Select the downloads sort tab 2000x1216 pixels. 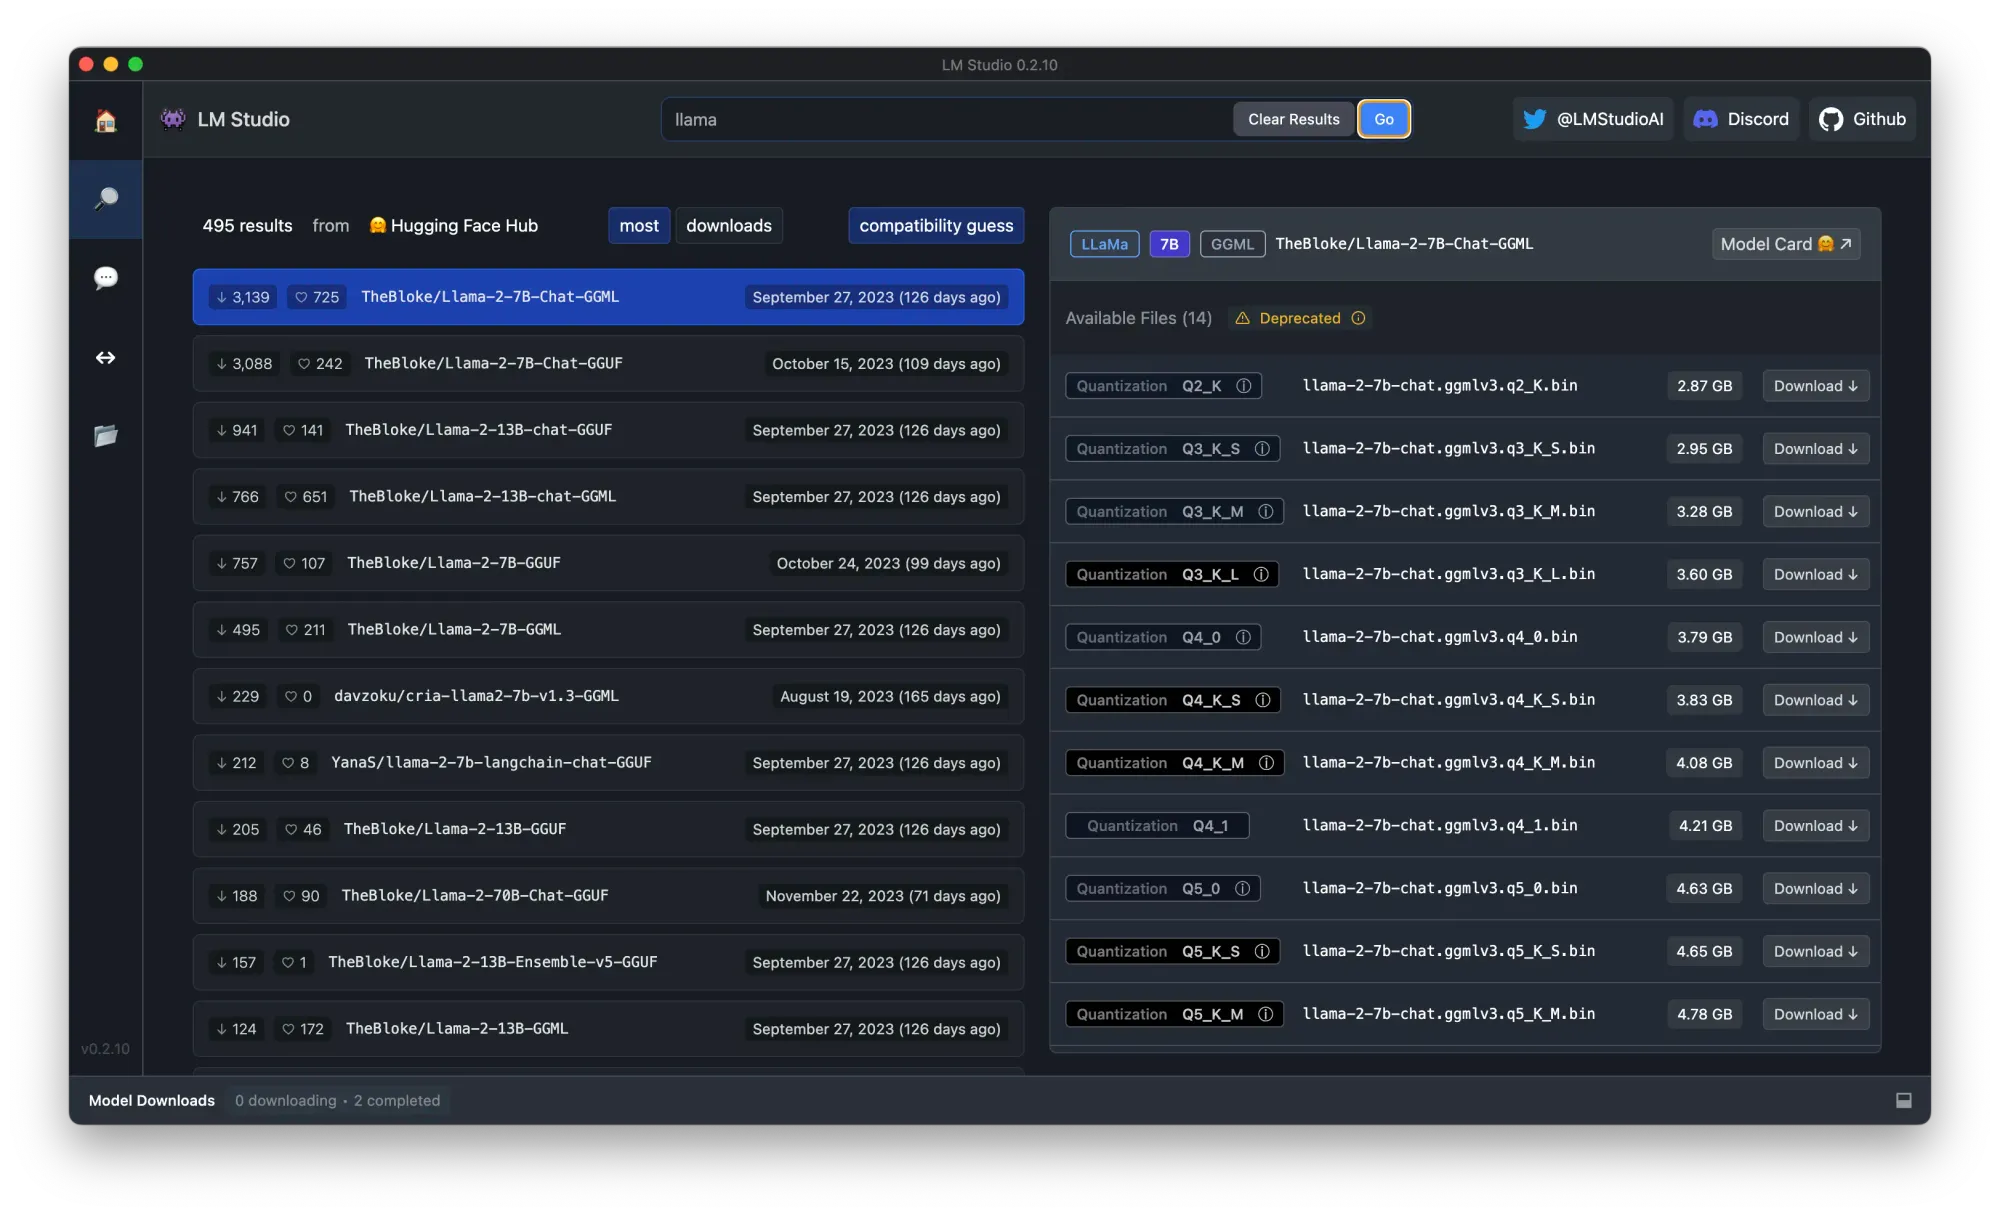[729, 224]
